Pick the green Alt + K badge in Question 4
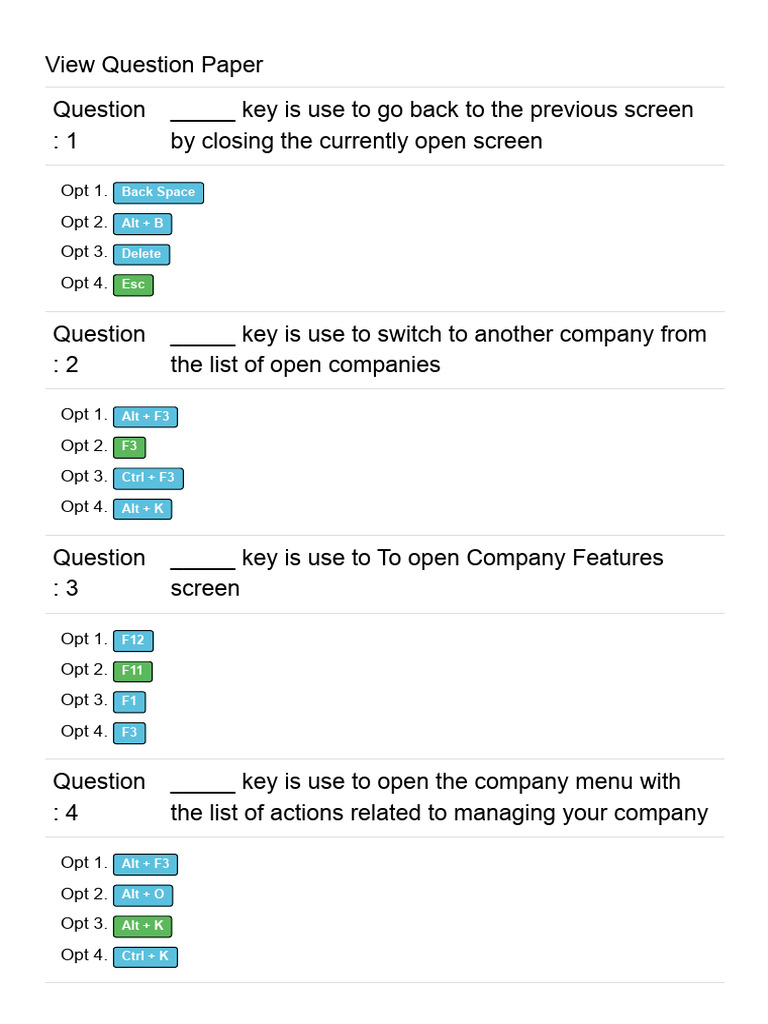768x1024 pixels. click(142, 926)
